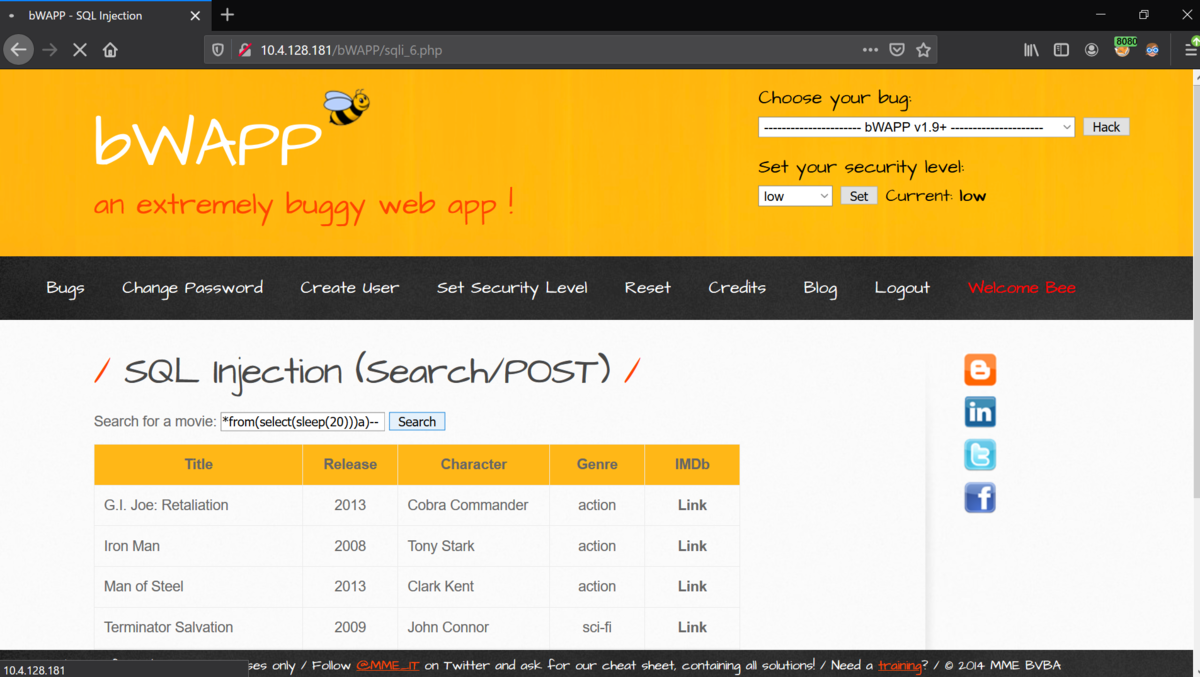Open the LinkedIn social icon
Image resolution: width=1200 pixels, height=677 pixels.
980,412
